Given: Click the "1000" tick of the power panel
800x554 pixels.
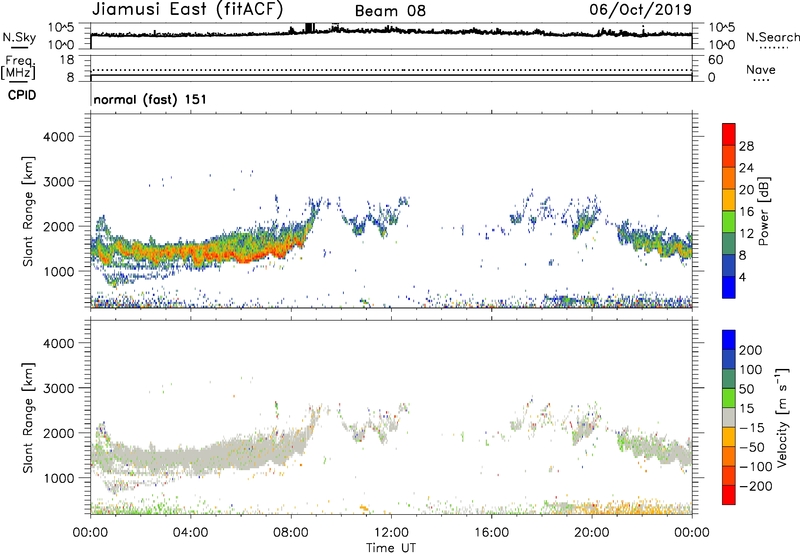Looking at the screenshot, I should (x=59, y=271).
